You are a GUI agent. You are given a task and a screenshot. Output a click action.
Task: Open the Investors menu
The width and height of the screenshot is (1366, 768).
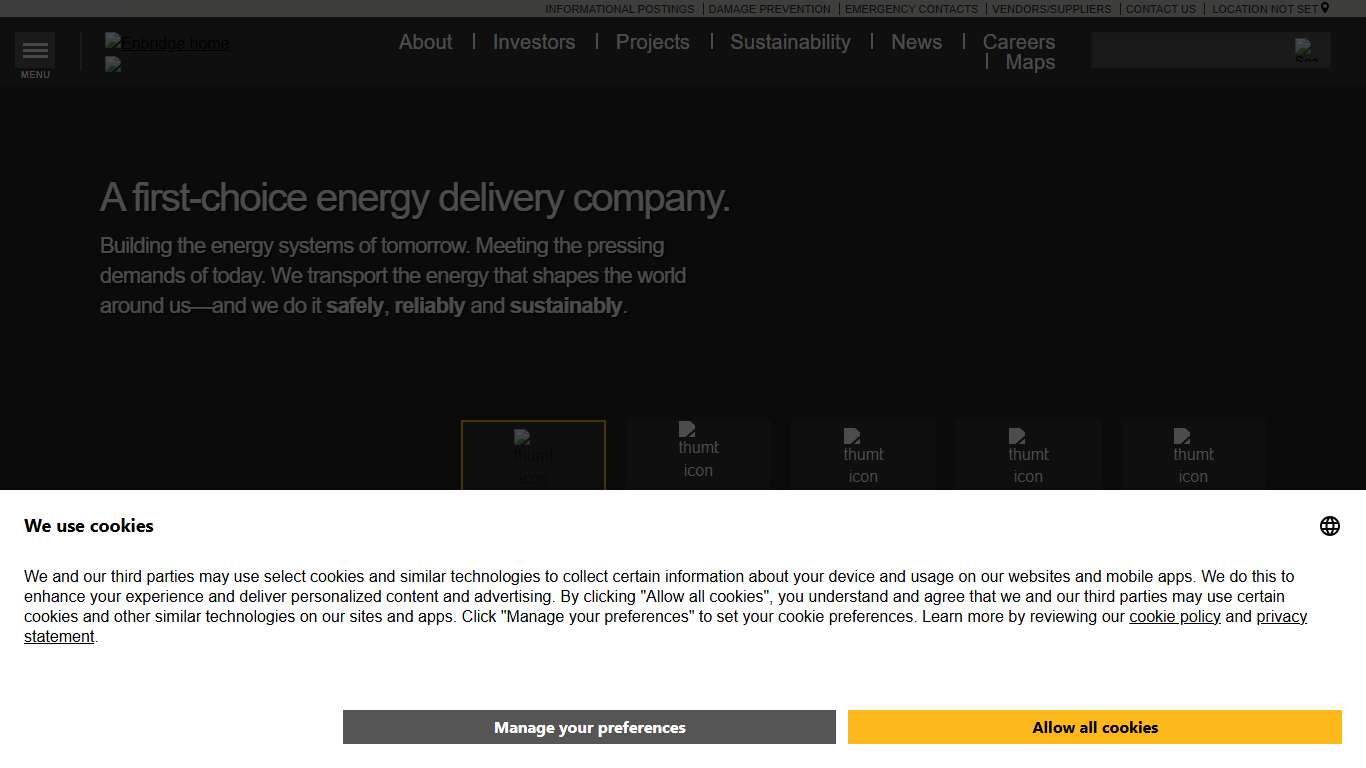coord(534,42)
